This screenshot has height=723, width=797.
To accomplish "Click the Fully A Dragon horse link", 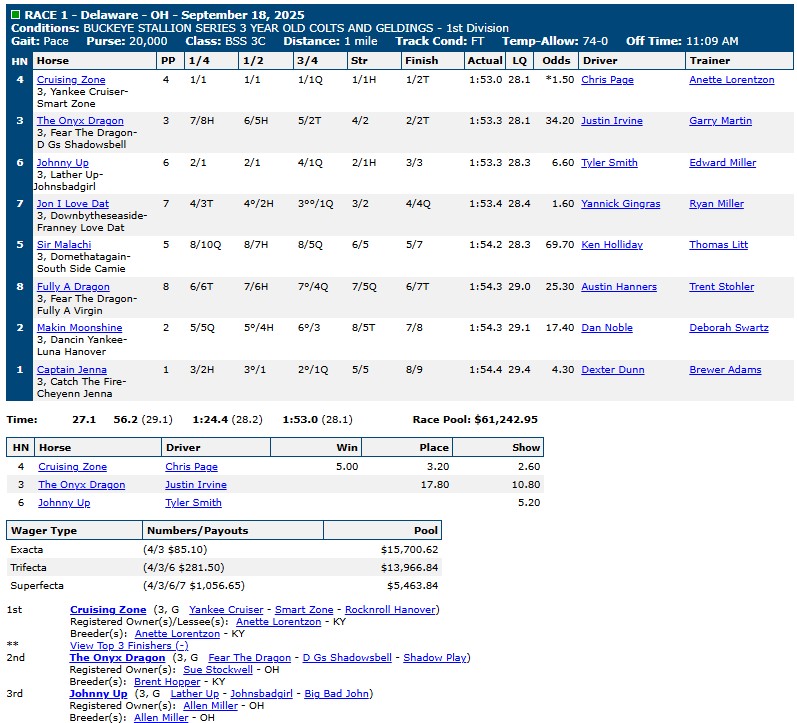I will tap(75, 287).
